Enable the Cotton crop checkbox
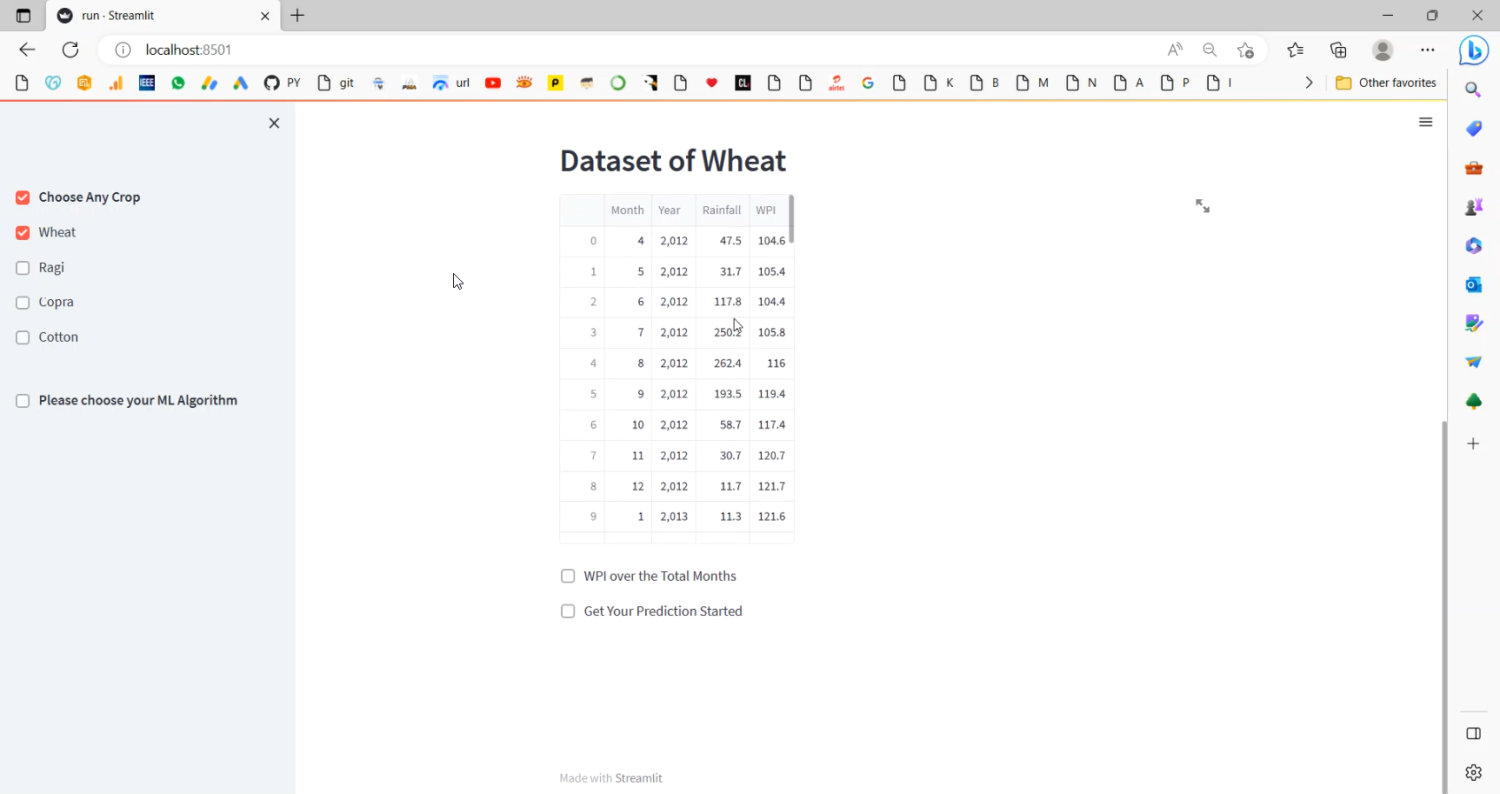This screenshot has width=1500, height=794. coord(23,338)
